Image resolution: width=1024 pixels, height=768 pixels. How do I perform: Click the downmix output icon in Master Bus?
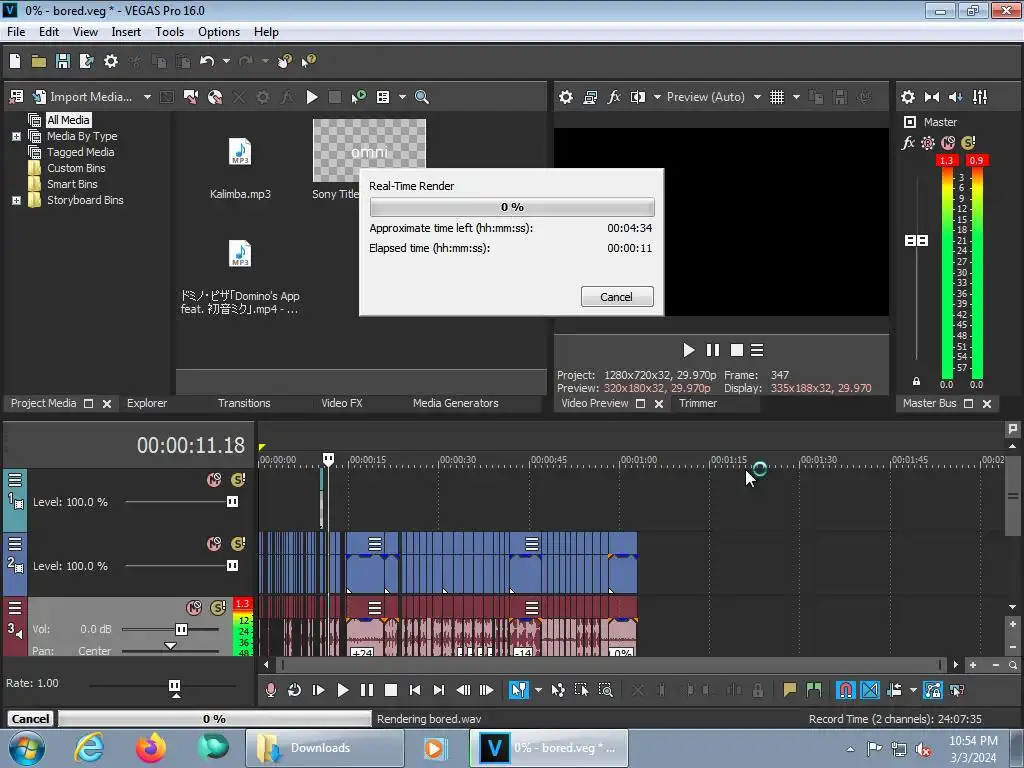pyautogui.click(x=932, y=97)
